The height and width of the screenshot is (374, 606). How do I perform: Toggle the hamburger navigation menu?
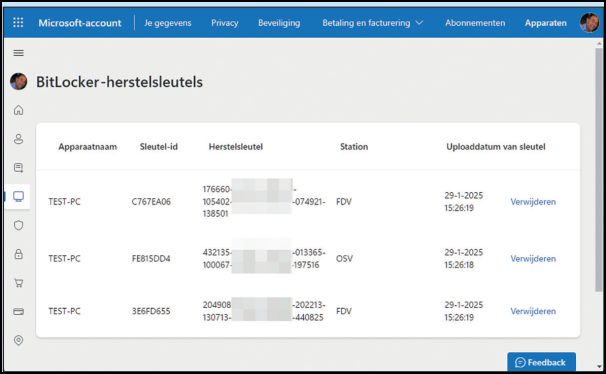click(x=18, y=53)
